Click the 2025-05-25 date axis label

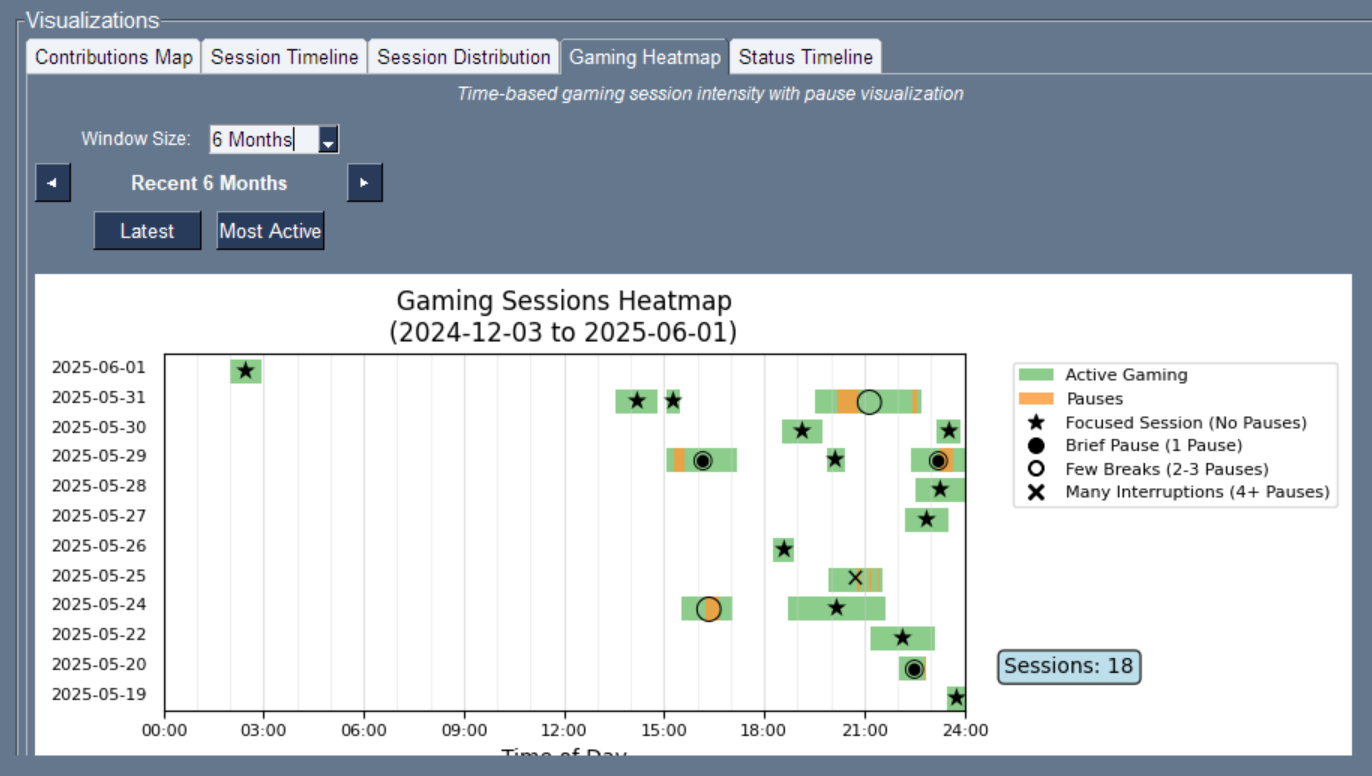pyautogui.click(x=99, y=576)
